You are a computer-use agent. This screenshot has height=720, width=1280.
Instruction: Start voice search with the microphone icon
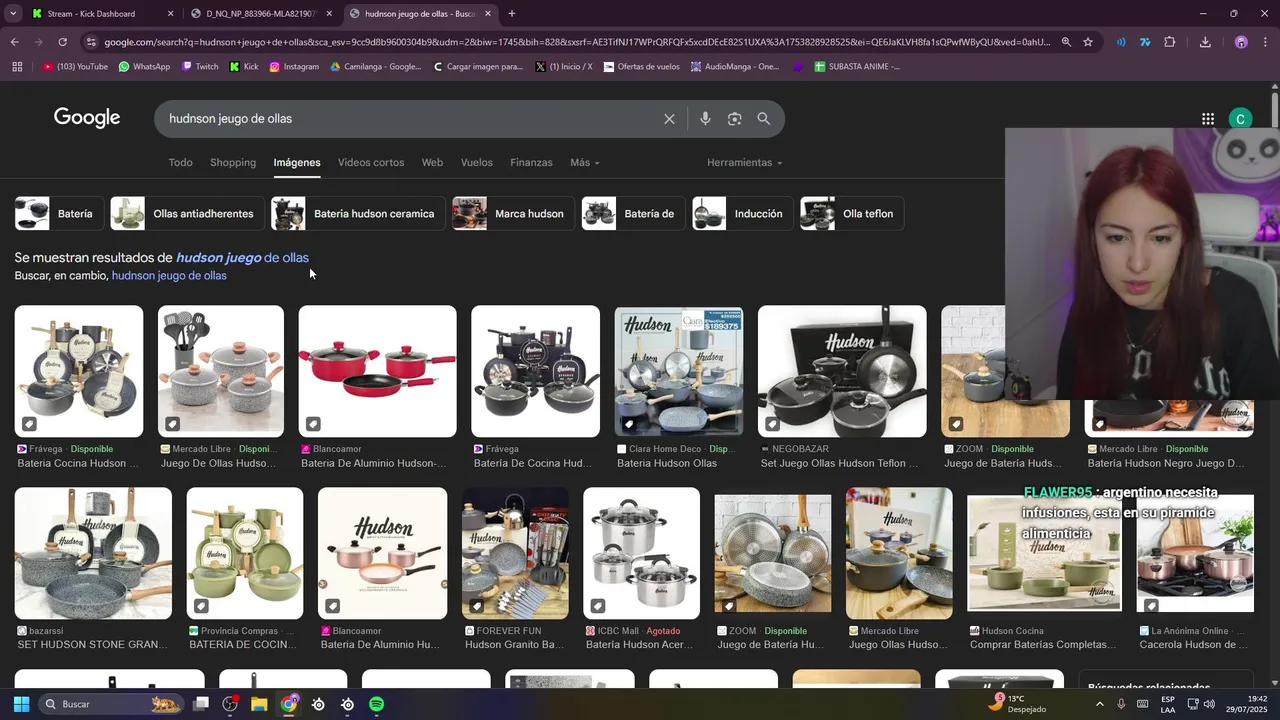tap(705, 119)
